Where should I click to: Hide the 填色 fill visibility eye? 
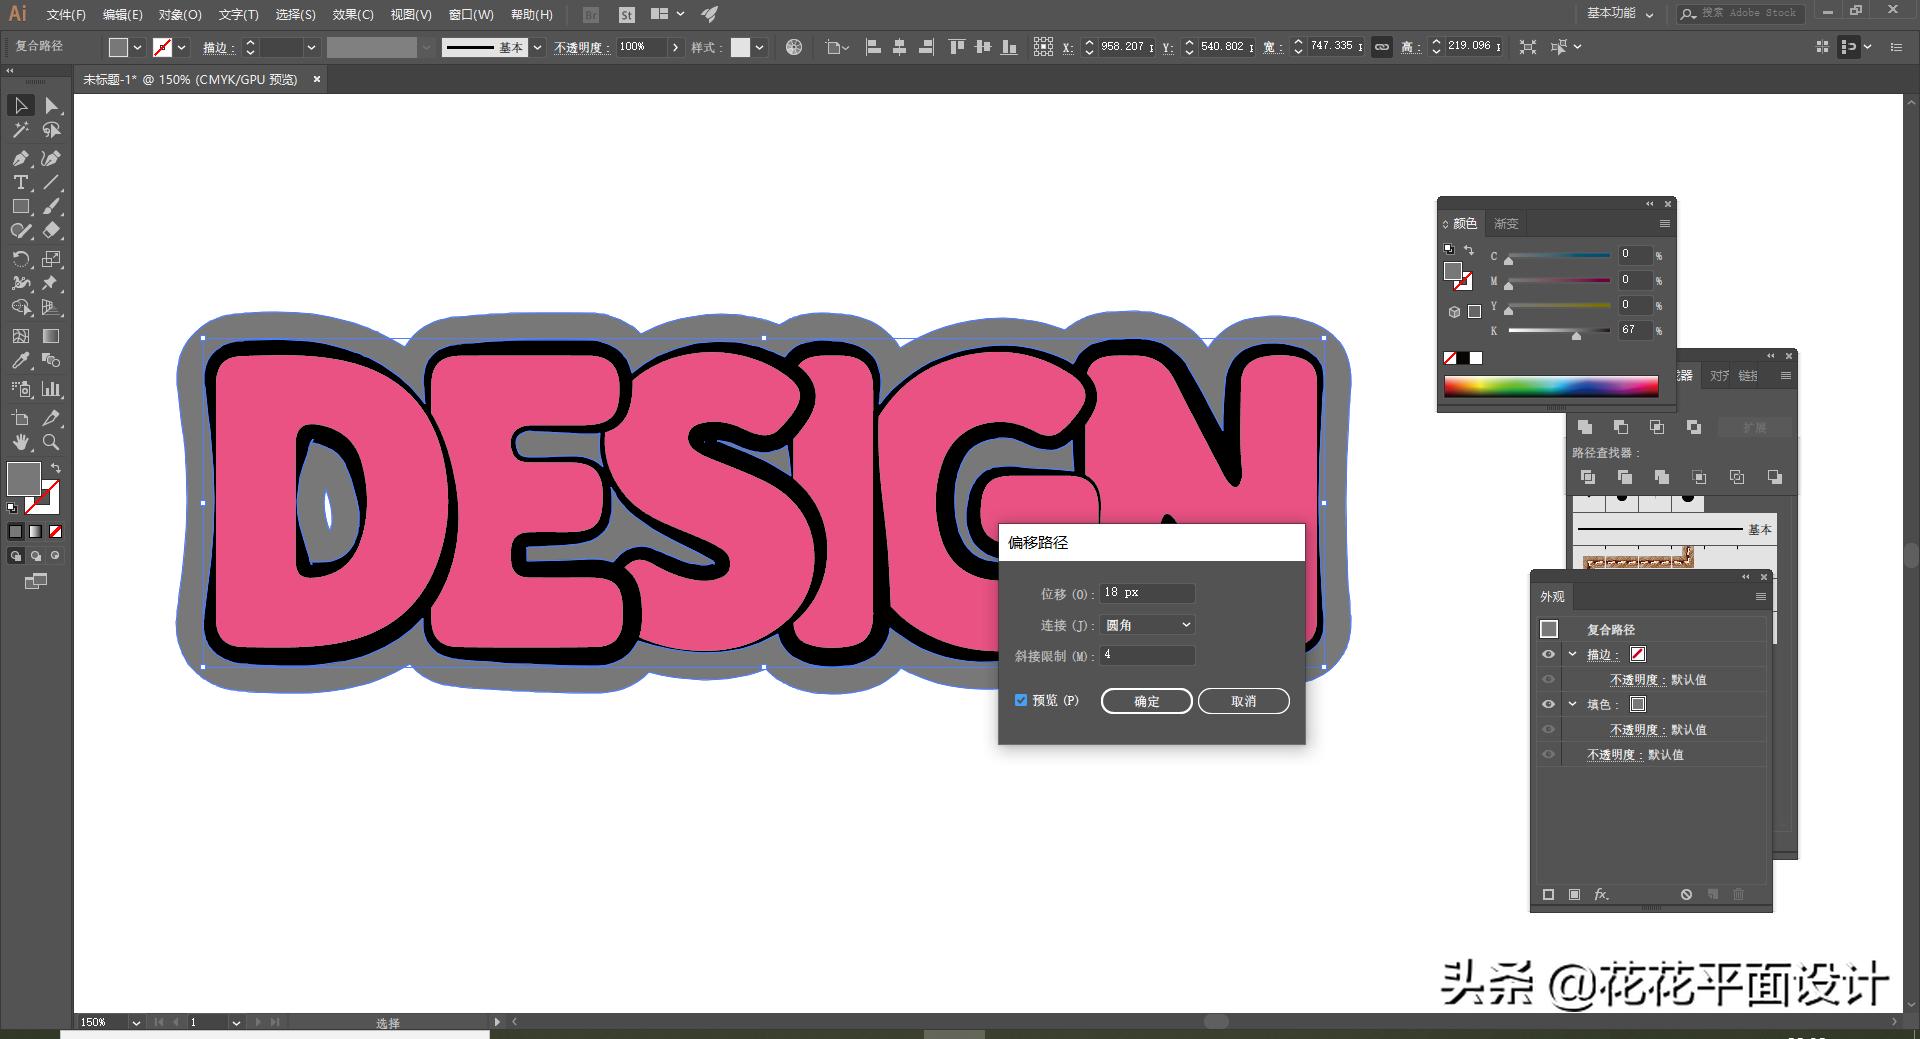click(x=1549, y=704)
